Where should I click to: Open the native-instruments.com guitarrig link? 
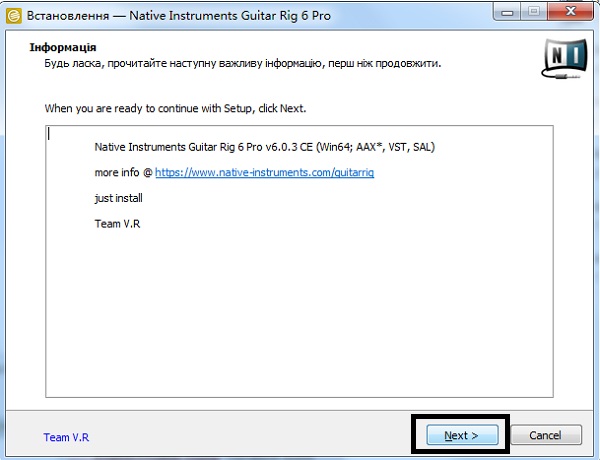click(264, 173)
